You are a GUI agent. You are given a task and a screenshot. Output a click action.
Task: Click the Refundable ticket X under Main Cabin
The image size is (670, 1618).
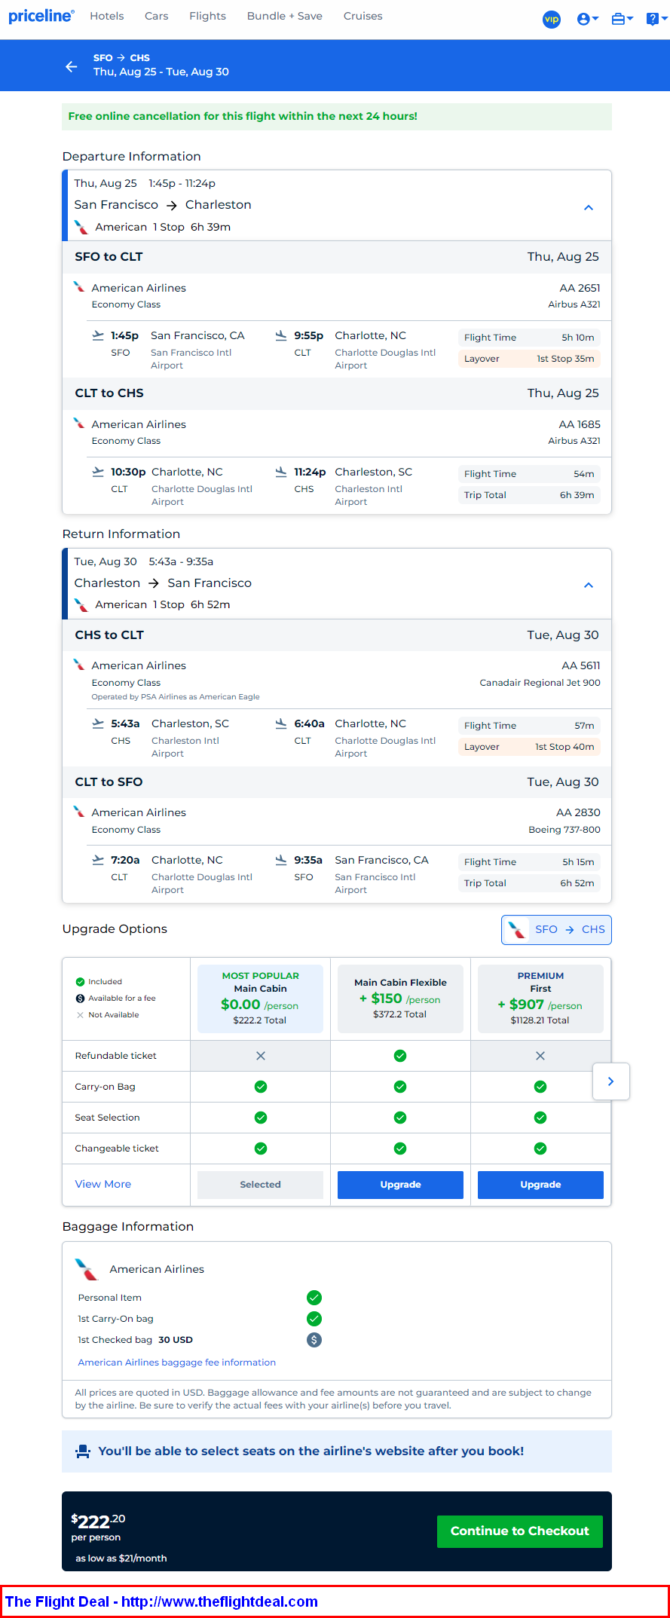tap(260, 1055)
